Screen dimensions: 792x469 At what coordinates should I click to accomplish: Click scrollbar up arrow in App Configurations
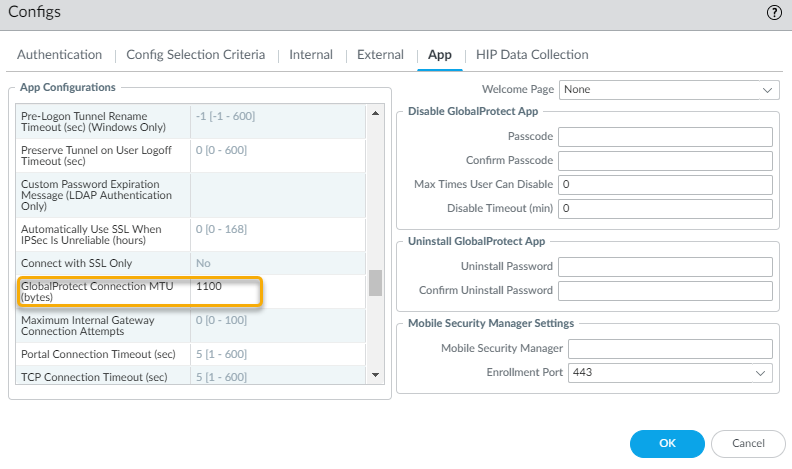coord(376,112)
